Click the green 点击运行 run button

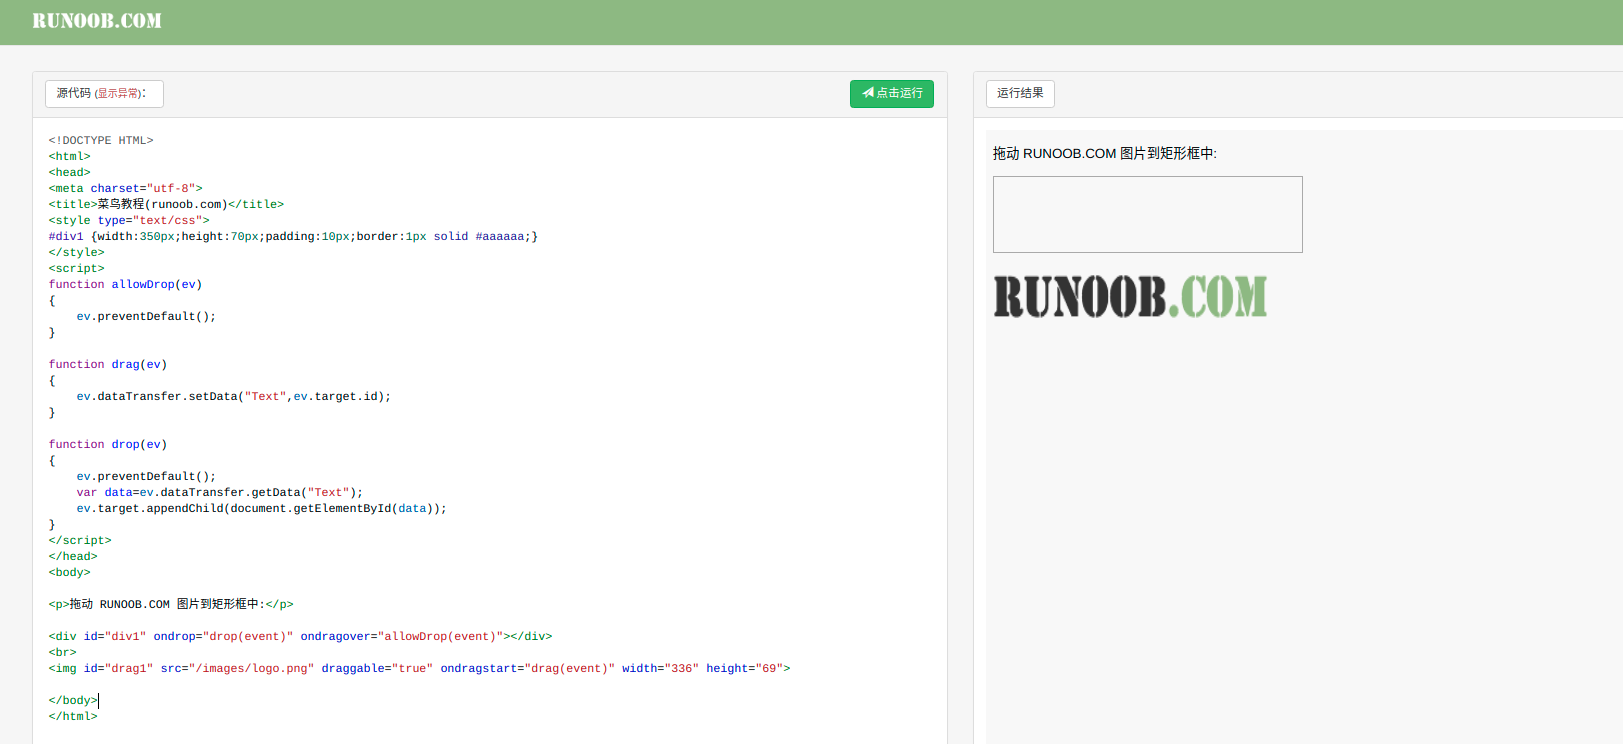point(892,93)
